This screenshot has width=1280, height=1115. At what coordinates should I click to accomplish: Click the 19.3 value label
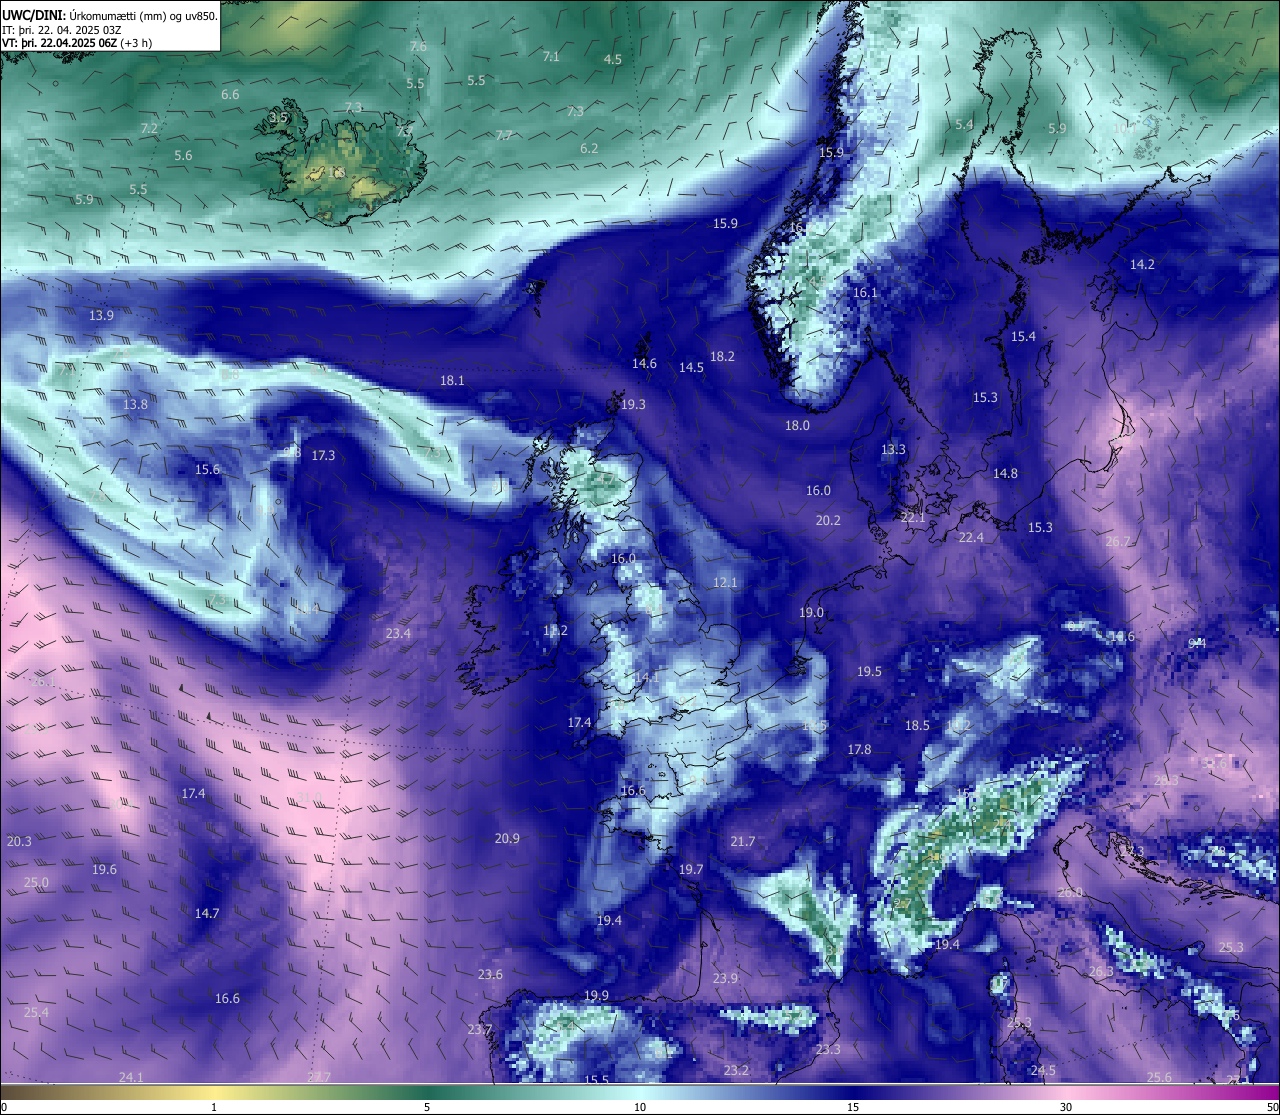tap(633, 405)
